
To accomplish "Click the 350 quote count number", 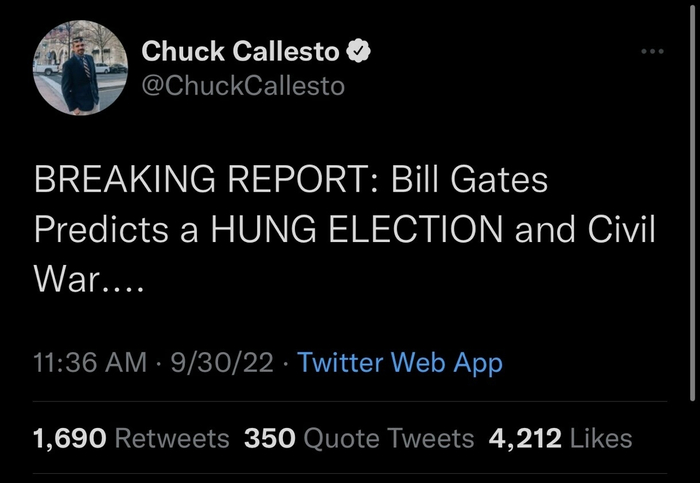I will click(x=268, y=438).
